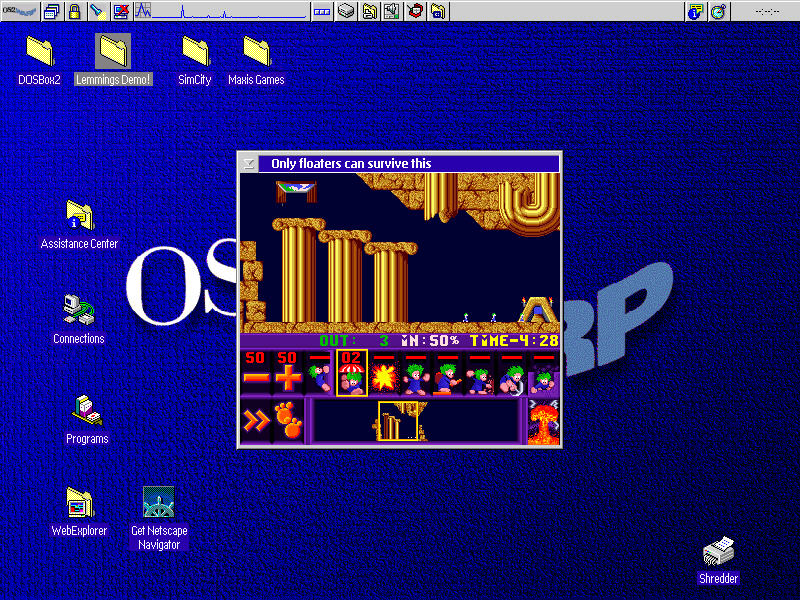Select the Builder skill icon
800x600 pixels.
(x=447, y=373)
